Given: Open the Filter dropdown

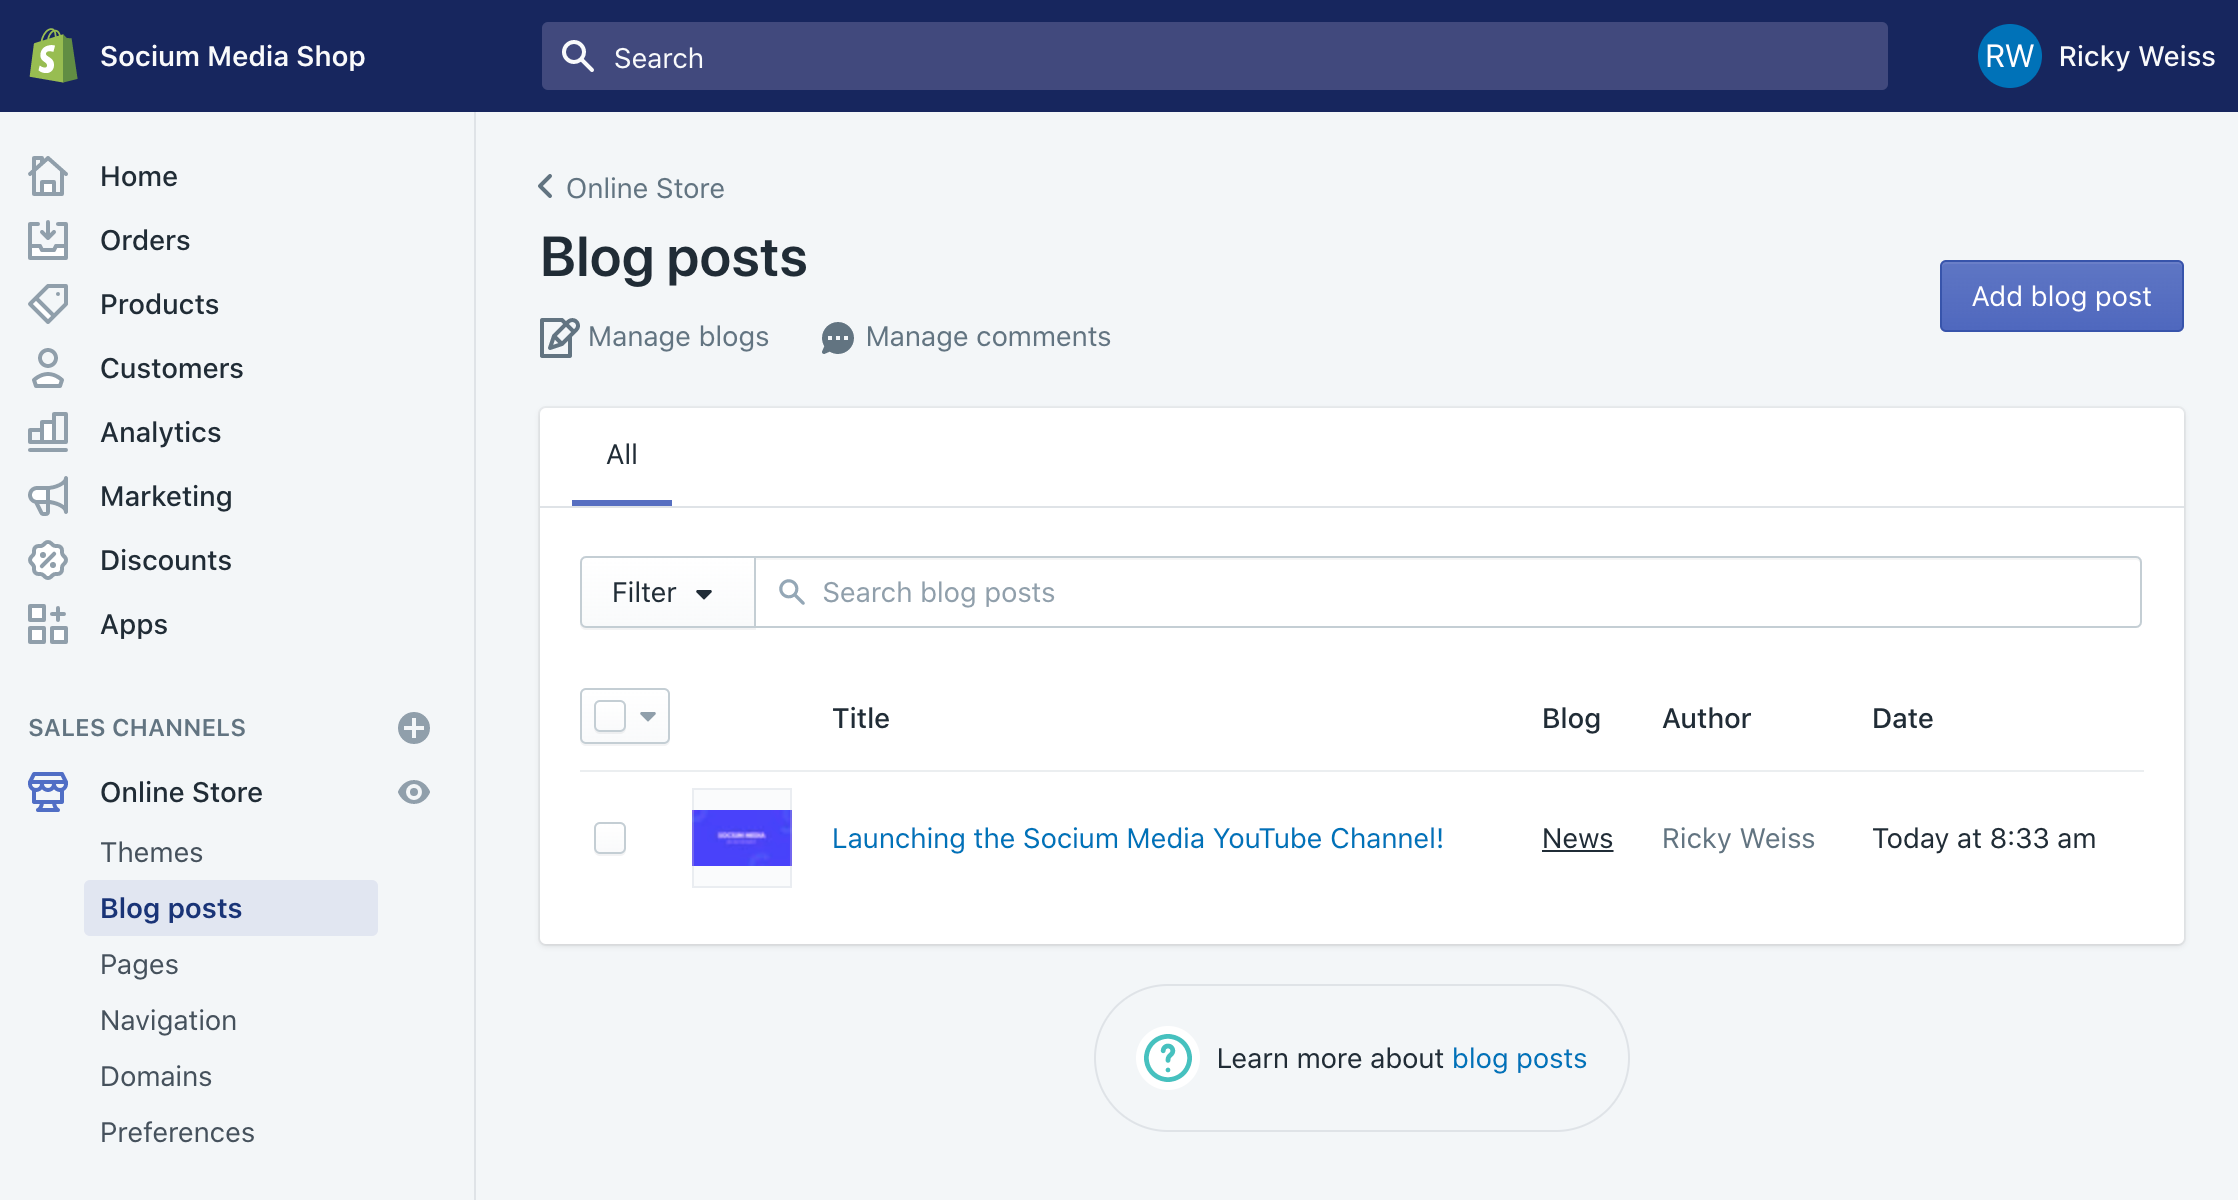Looking at the screenshot, I should pyautogui.click(x=667, y=592).
